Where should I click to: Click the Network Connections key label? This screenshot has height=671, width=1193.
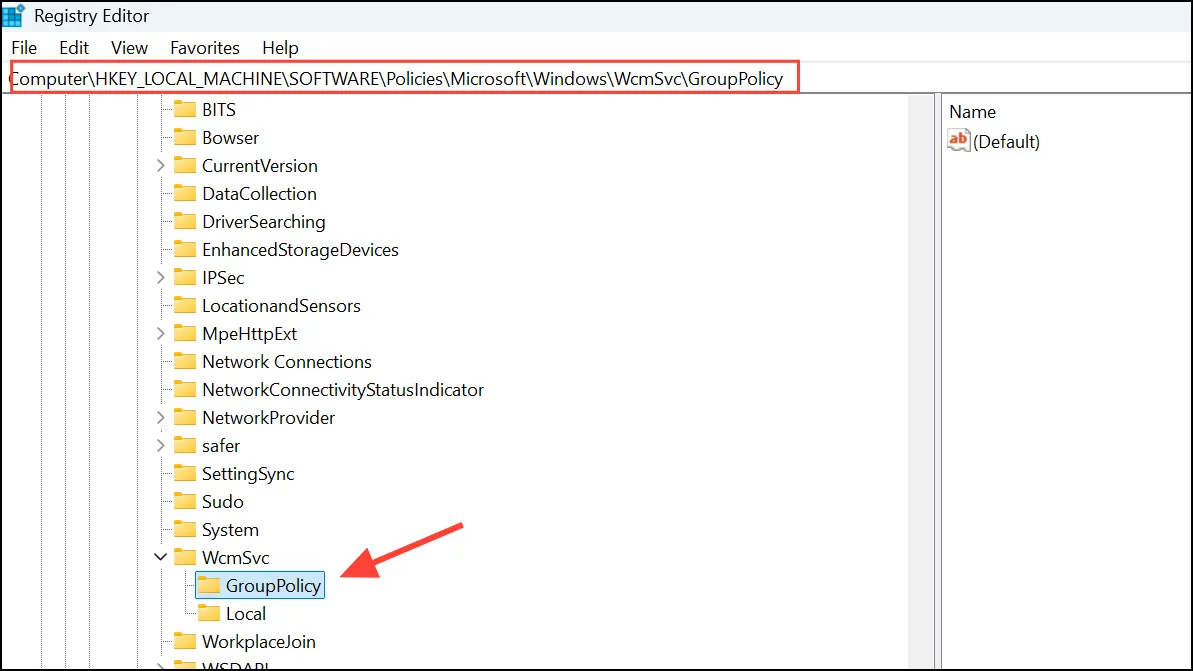point(287,362)
